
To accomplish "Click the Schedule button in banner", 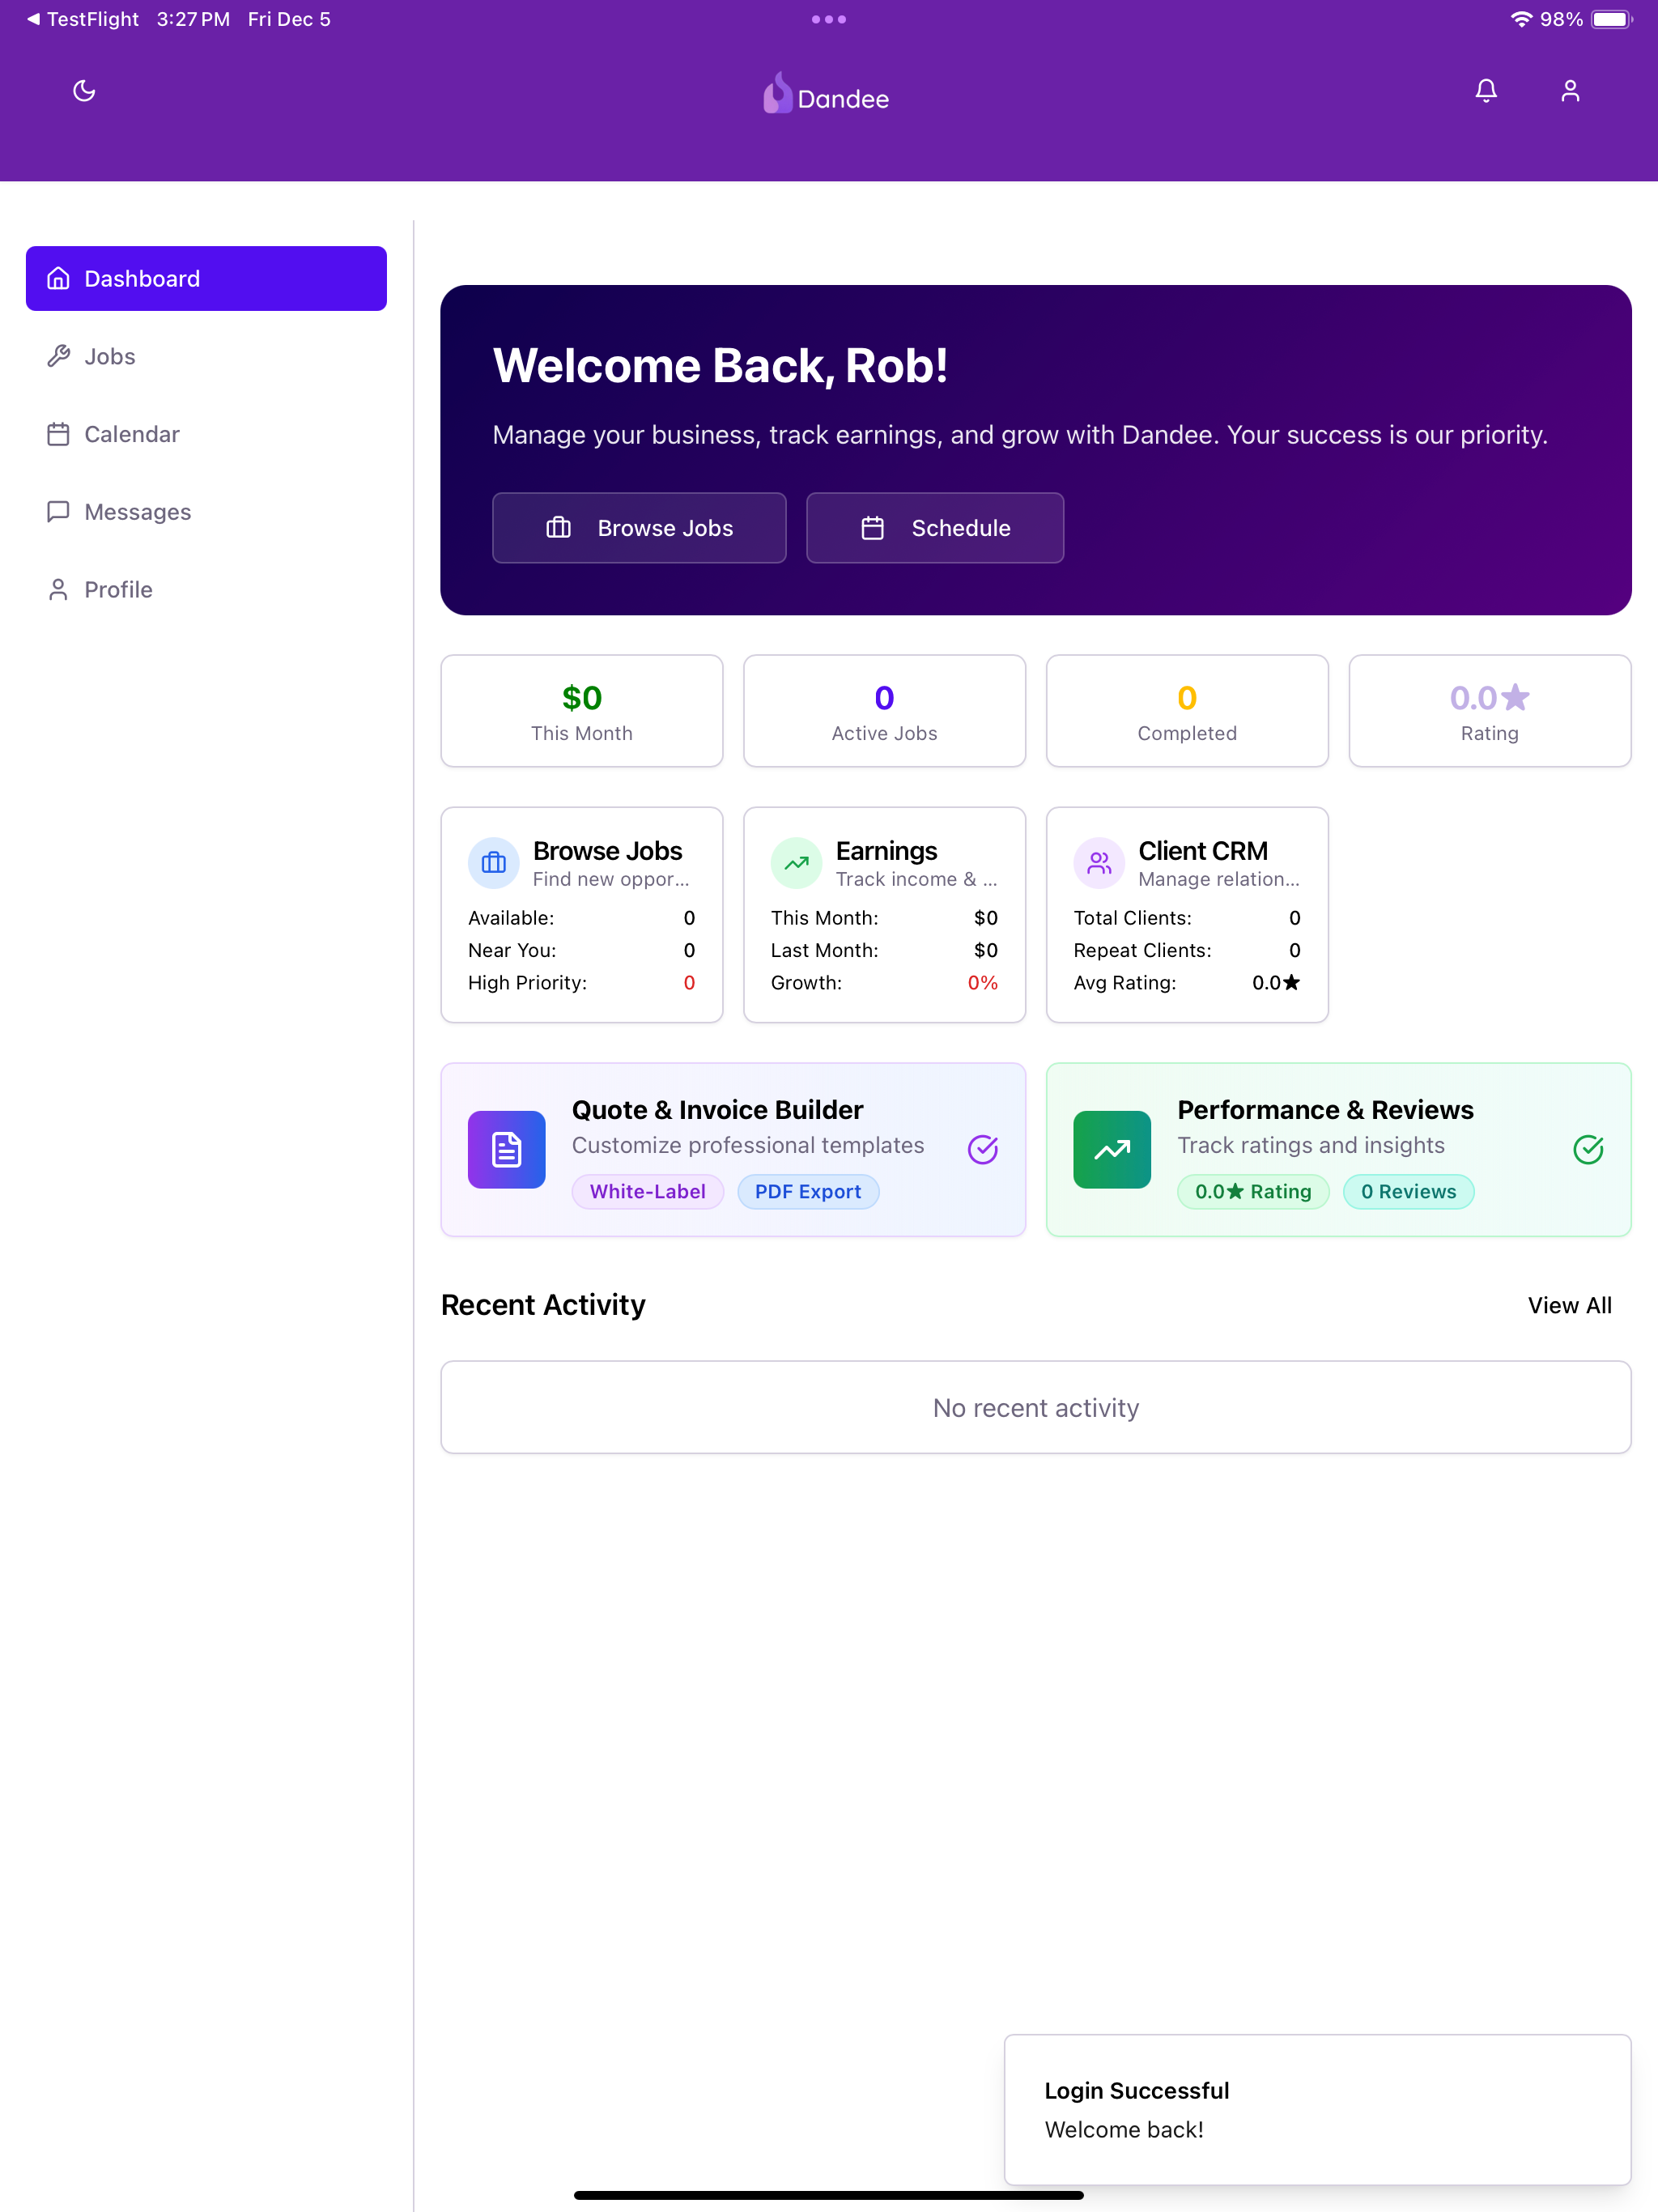I will point(935,528).
